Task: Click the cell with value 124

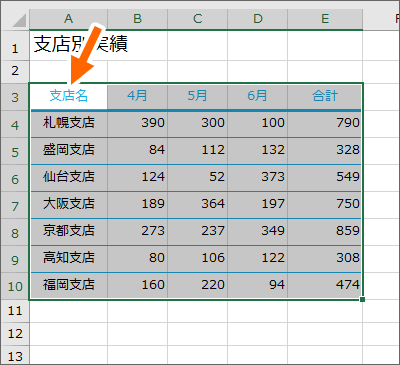Action: pyautogui.click(x=138, y=178)
